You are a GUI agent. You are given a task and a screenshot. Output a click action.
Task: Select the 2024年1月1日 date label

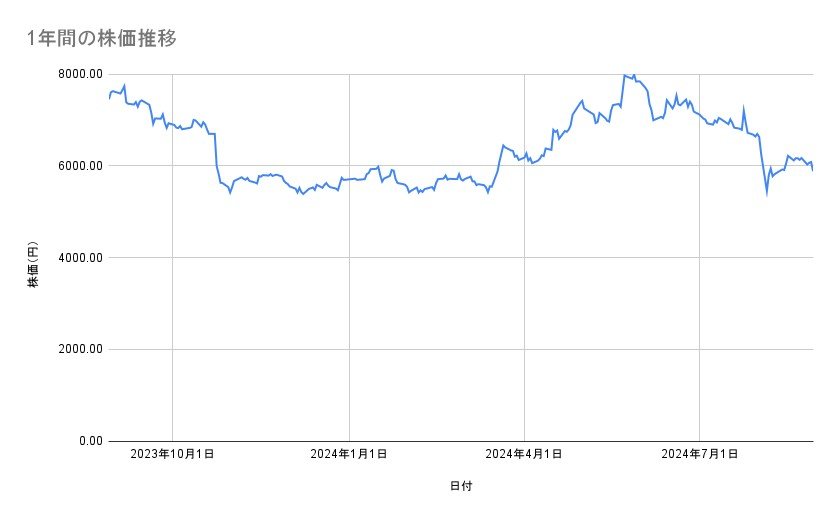tap(349, 454)
